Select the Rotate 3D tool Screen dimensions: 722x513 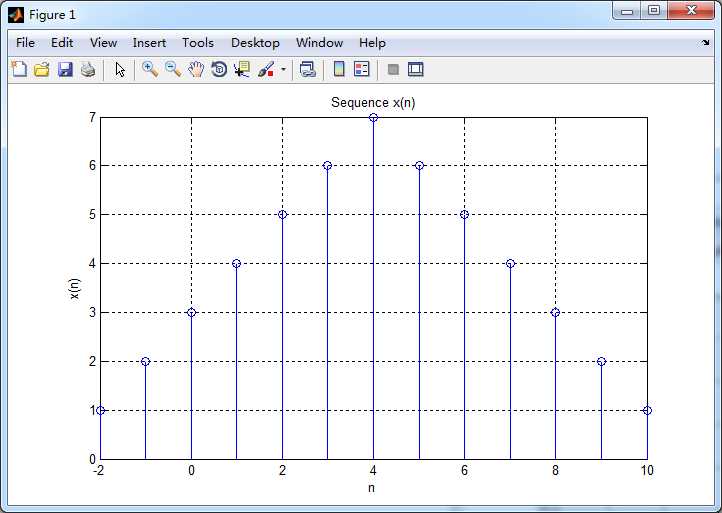219,70
